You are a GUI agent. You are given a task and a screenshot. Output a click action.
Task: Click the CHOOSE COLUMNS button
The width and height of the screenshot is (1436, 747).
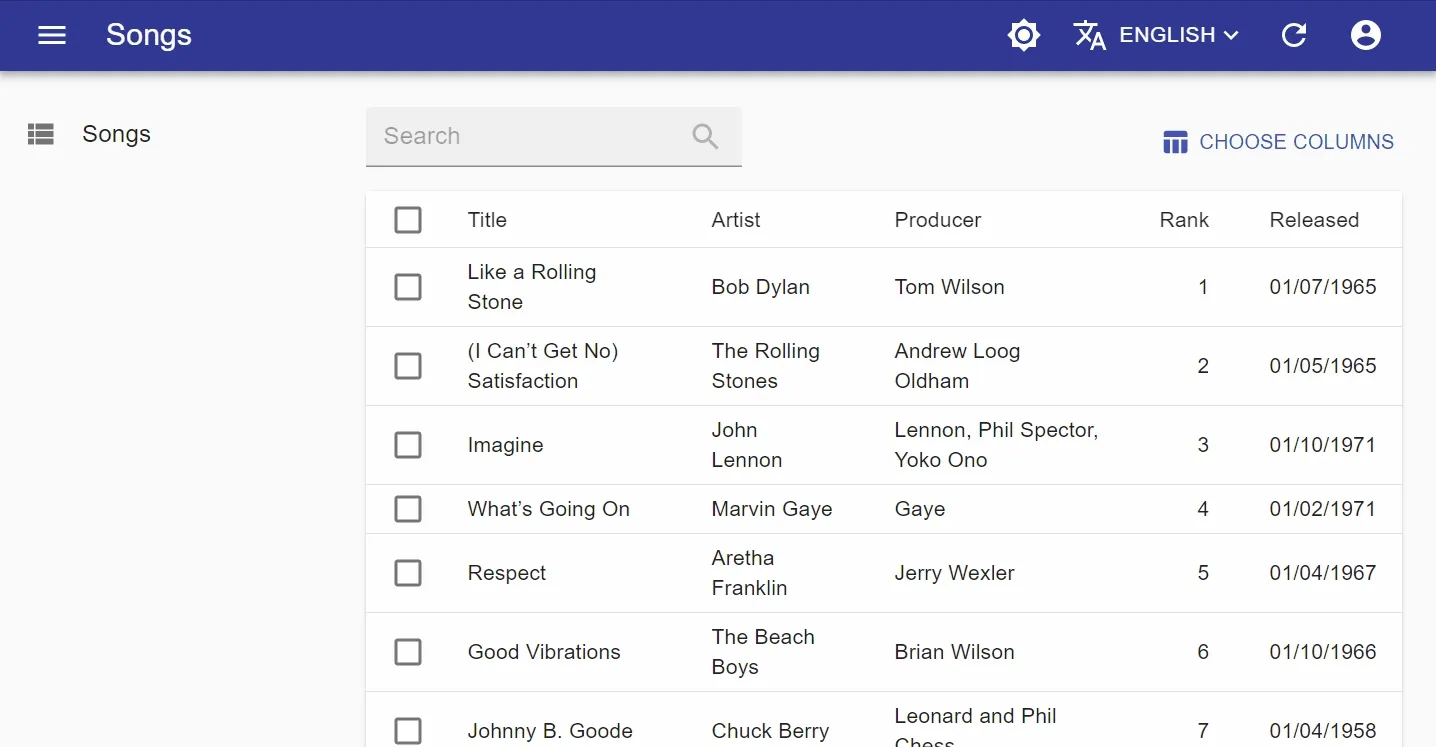pyautogui.click(x=1278, y=142)
